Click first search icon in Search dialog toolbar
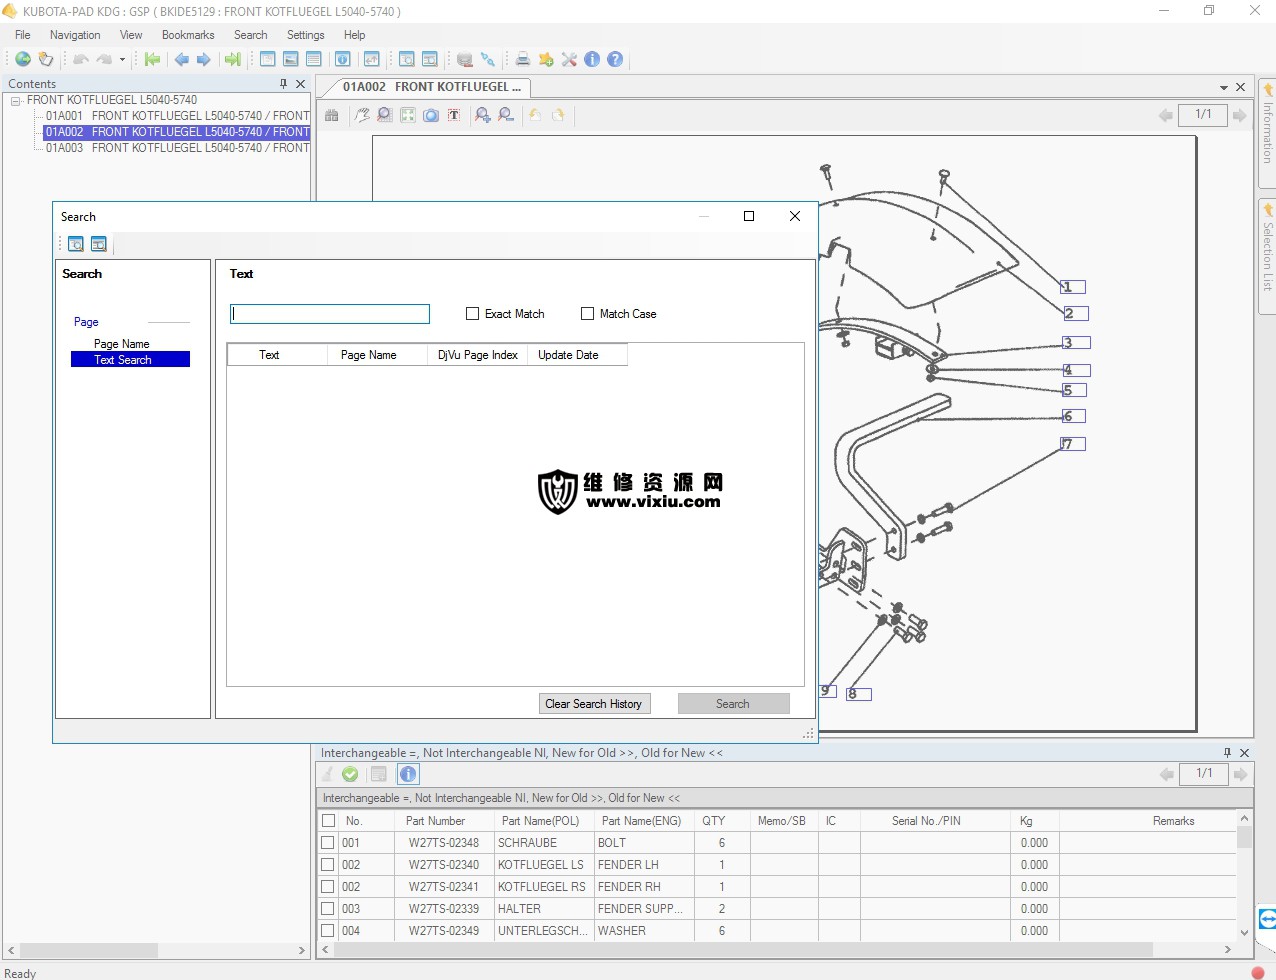This screenshot has height=980, width=1276. tap(76, 243)
